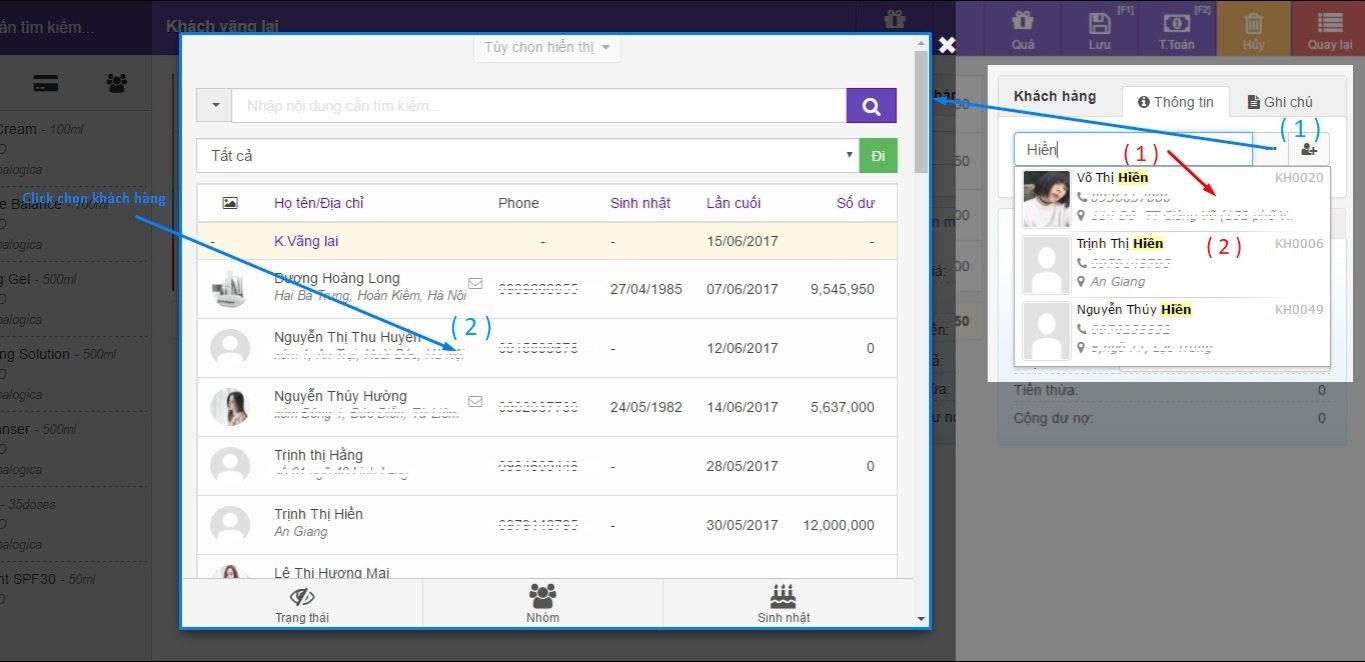Expand the search type dropdown arrow

coord(214,106)
